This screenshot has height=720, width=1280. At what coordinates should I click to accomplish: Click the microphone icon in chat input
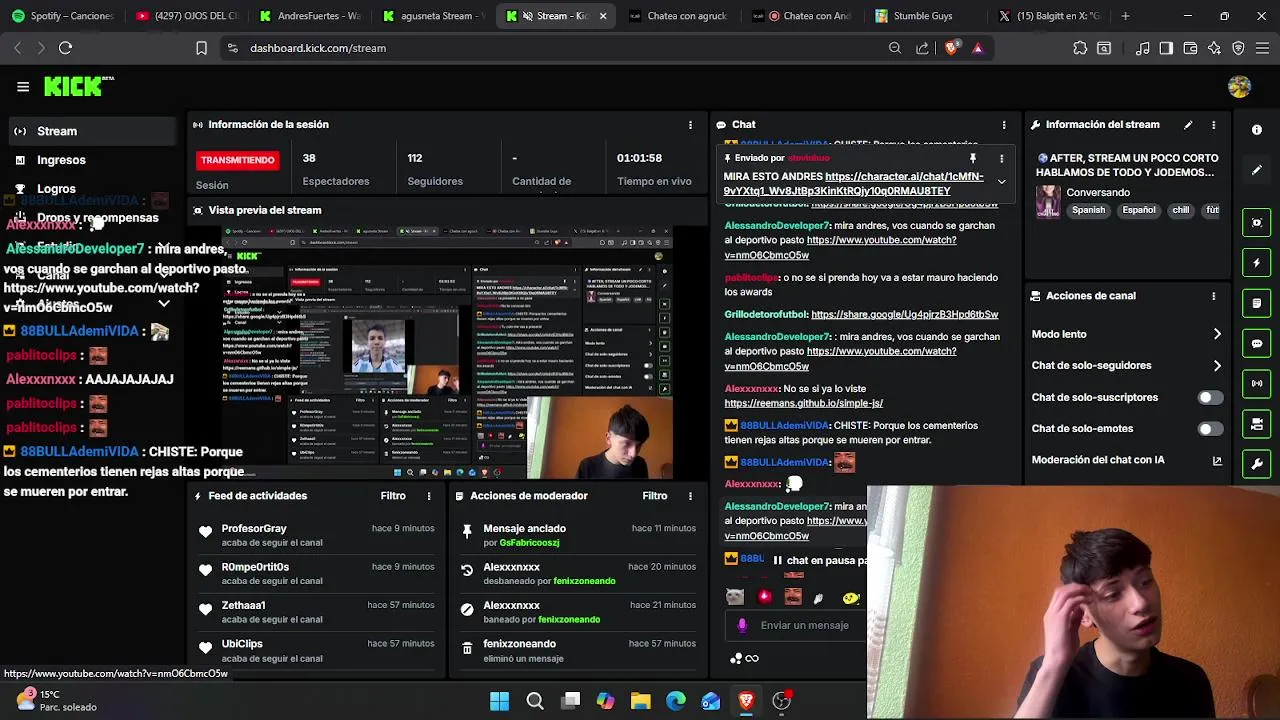(x=742, y=625)
